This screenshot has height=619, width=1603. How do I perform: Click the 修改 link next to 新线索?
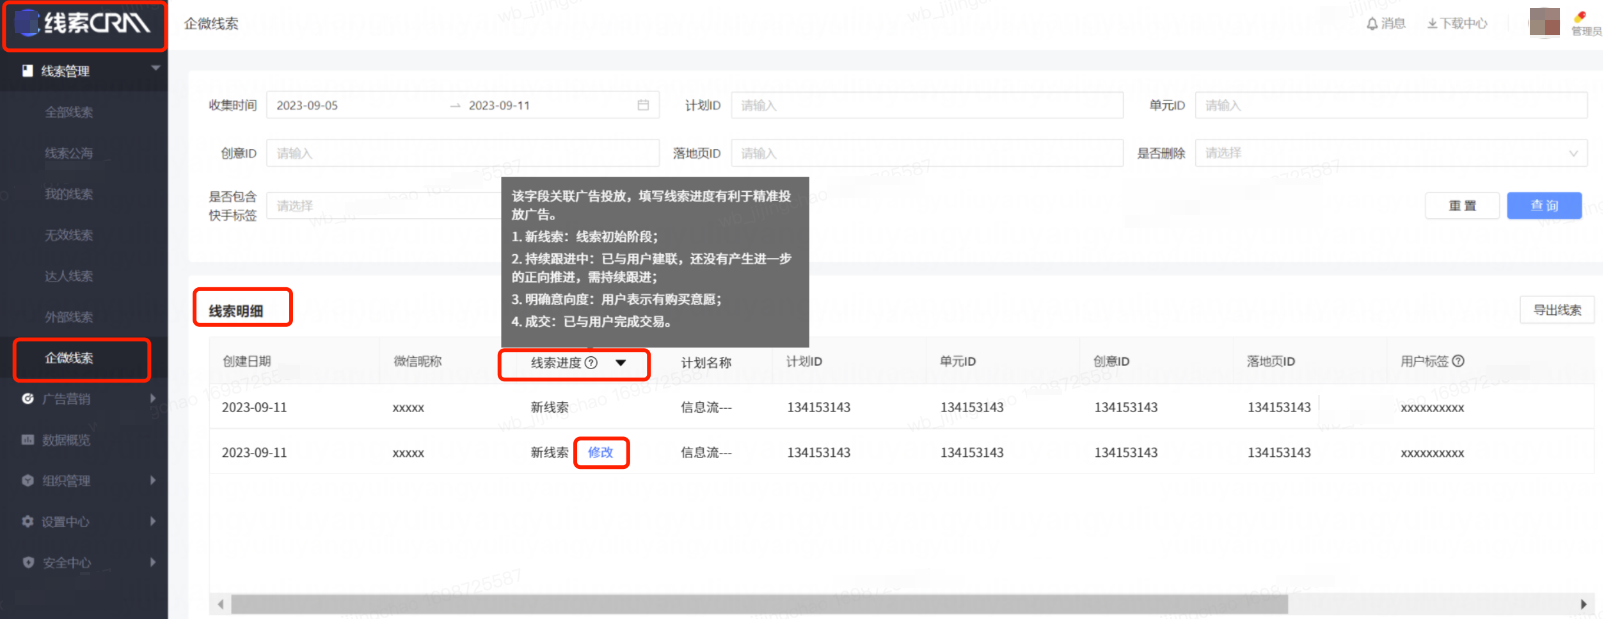click(x=600, y=452)
